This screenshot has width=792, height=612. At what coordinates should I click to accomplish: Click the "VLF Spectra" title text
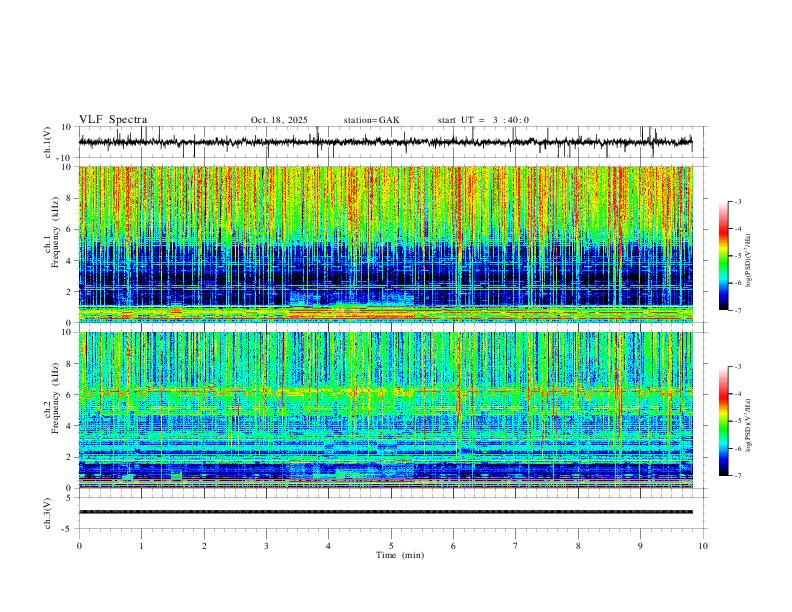point(113,120)
